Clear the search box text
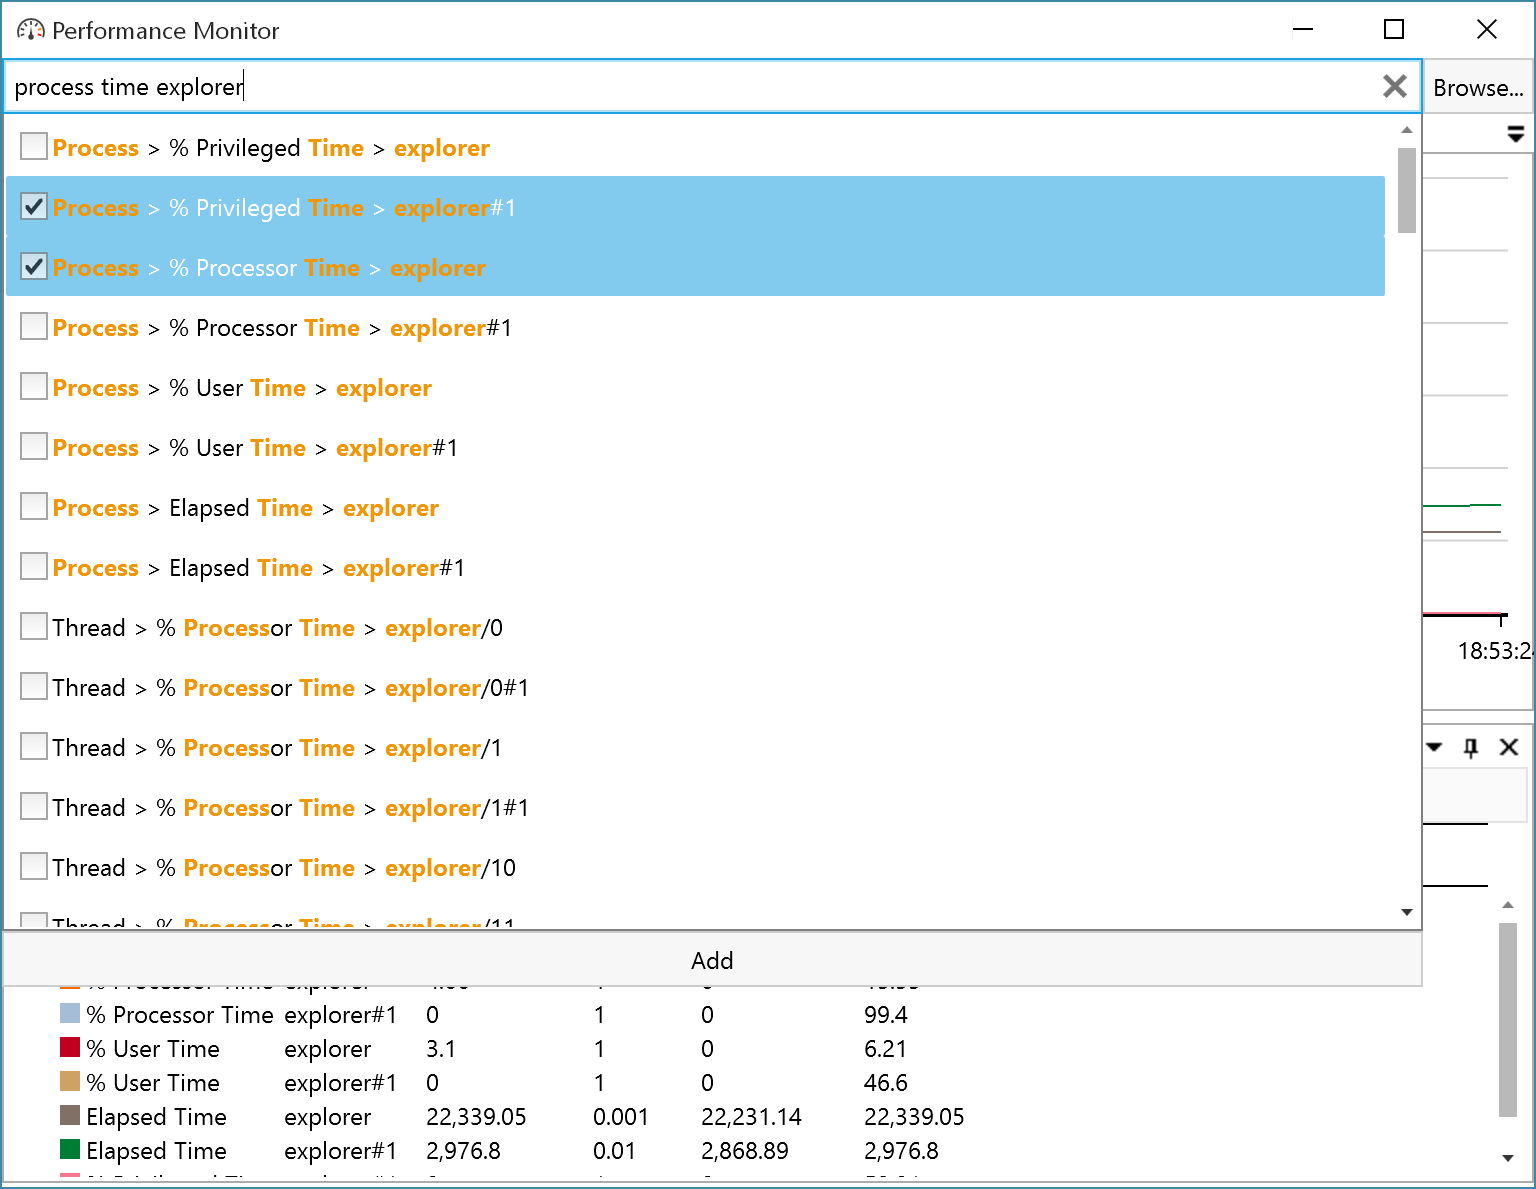This screenshot has width=1536, height=1189. (x=1395, y=86)
